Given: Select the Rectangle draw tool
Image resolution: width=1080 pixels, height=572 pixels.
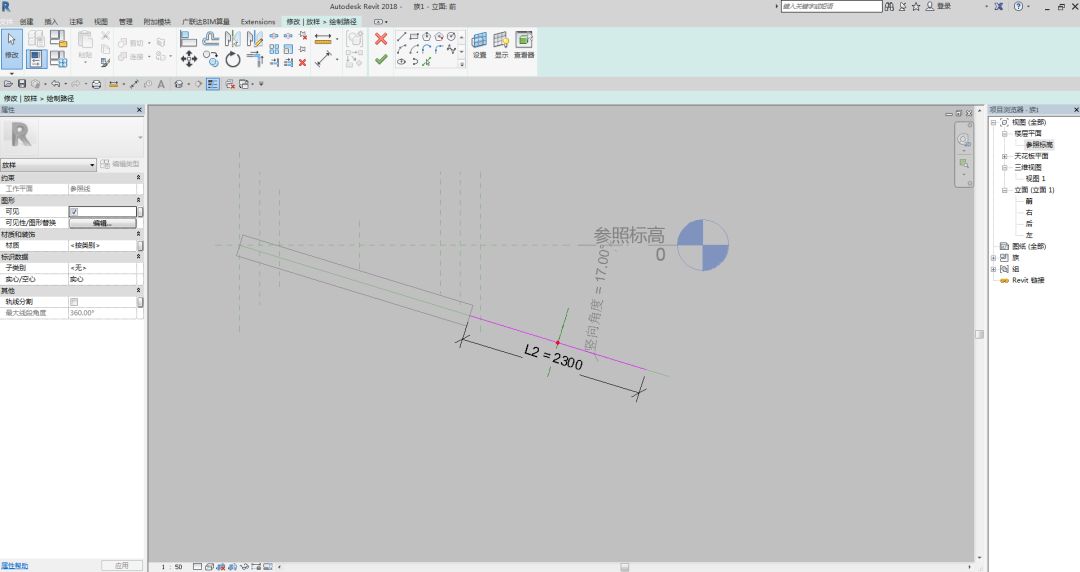Looking at the screenshot, I should (x=414, y=37).
